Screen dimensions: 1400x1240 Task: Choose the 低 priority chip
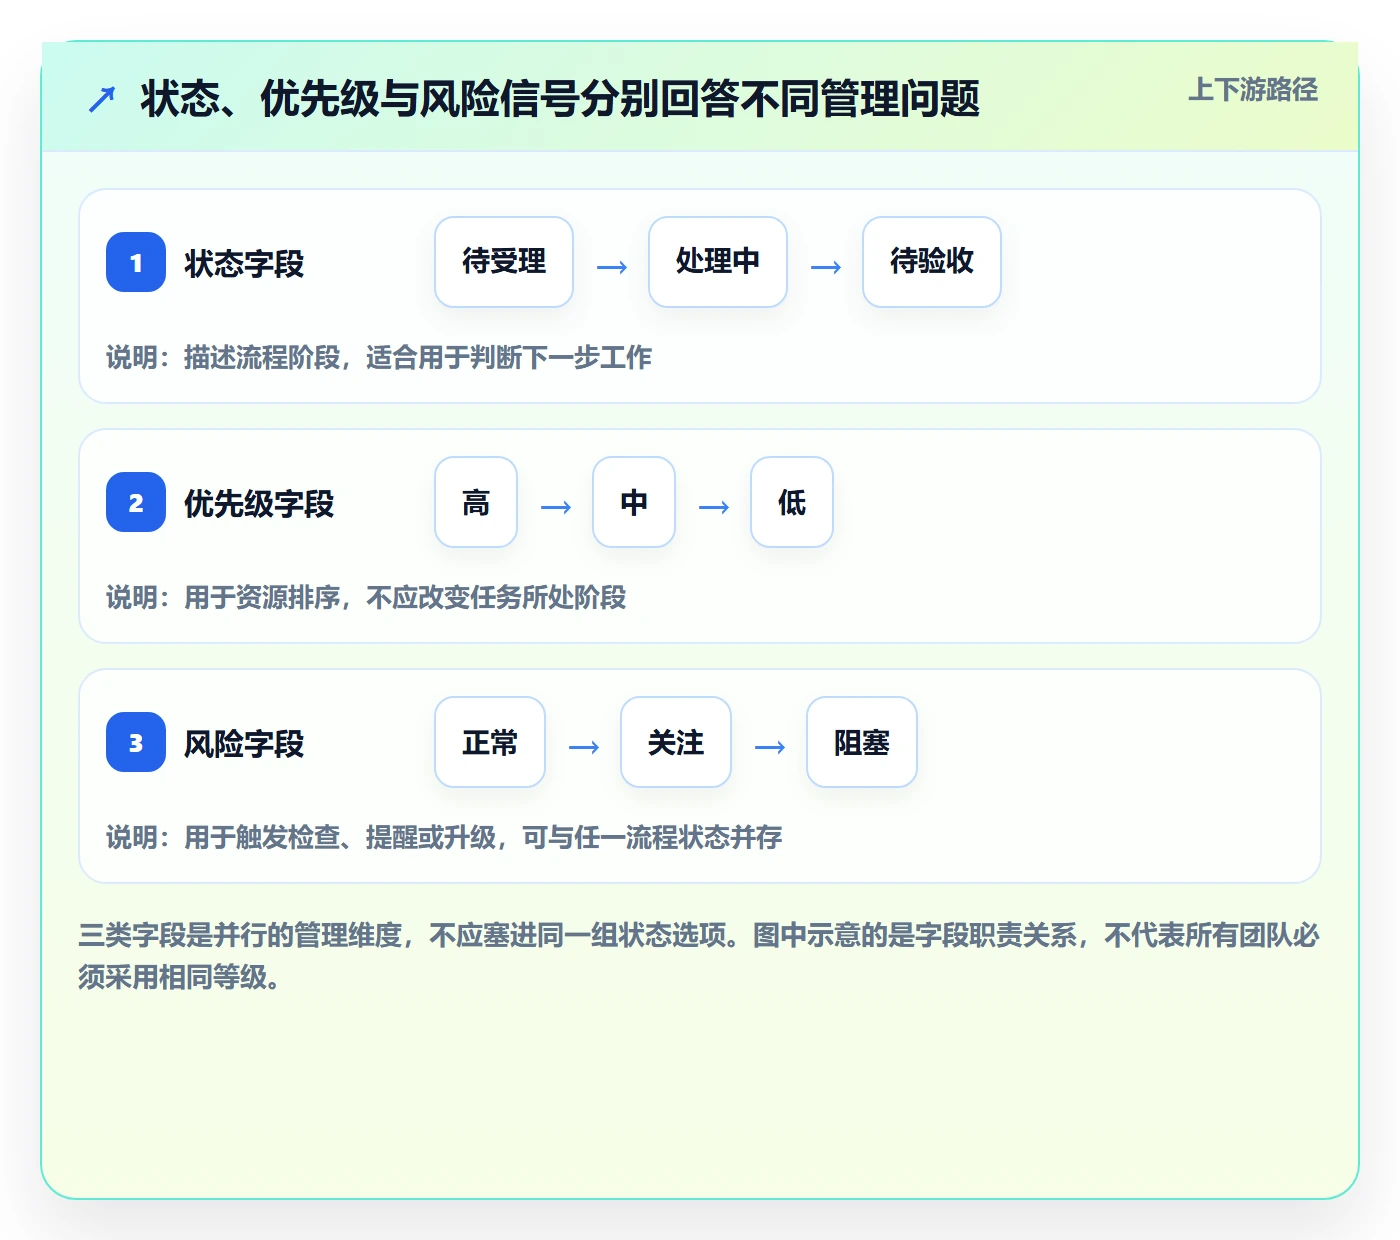pos(792,502)
